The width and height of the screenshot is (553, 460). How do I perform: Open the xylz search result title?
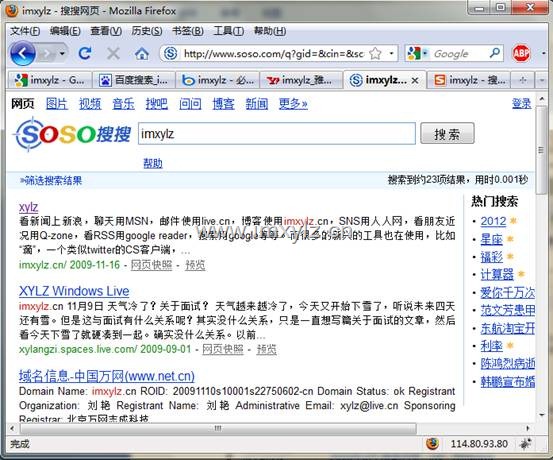(x=28, y=207)
